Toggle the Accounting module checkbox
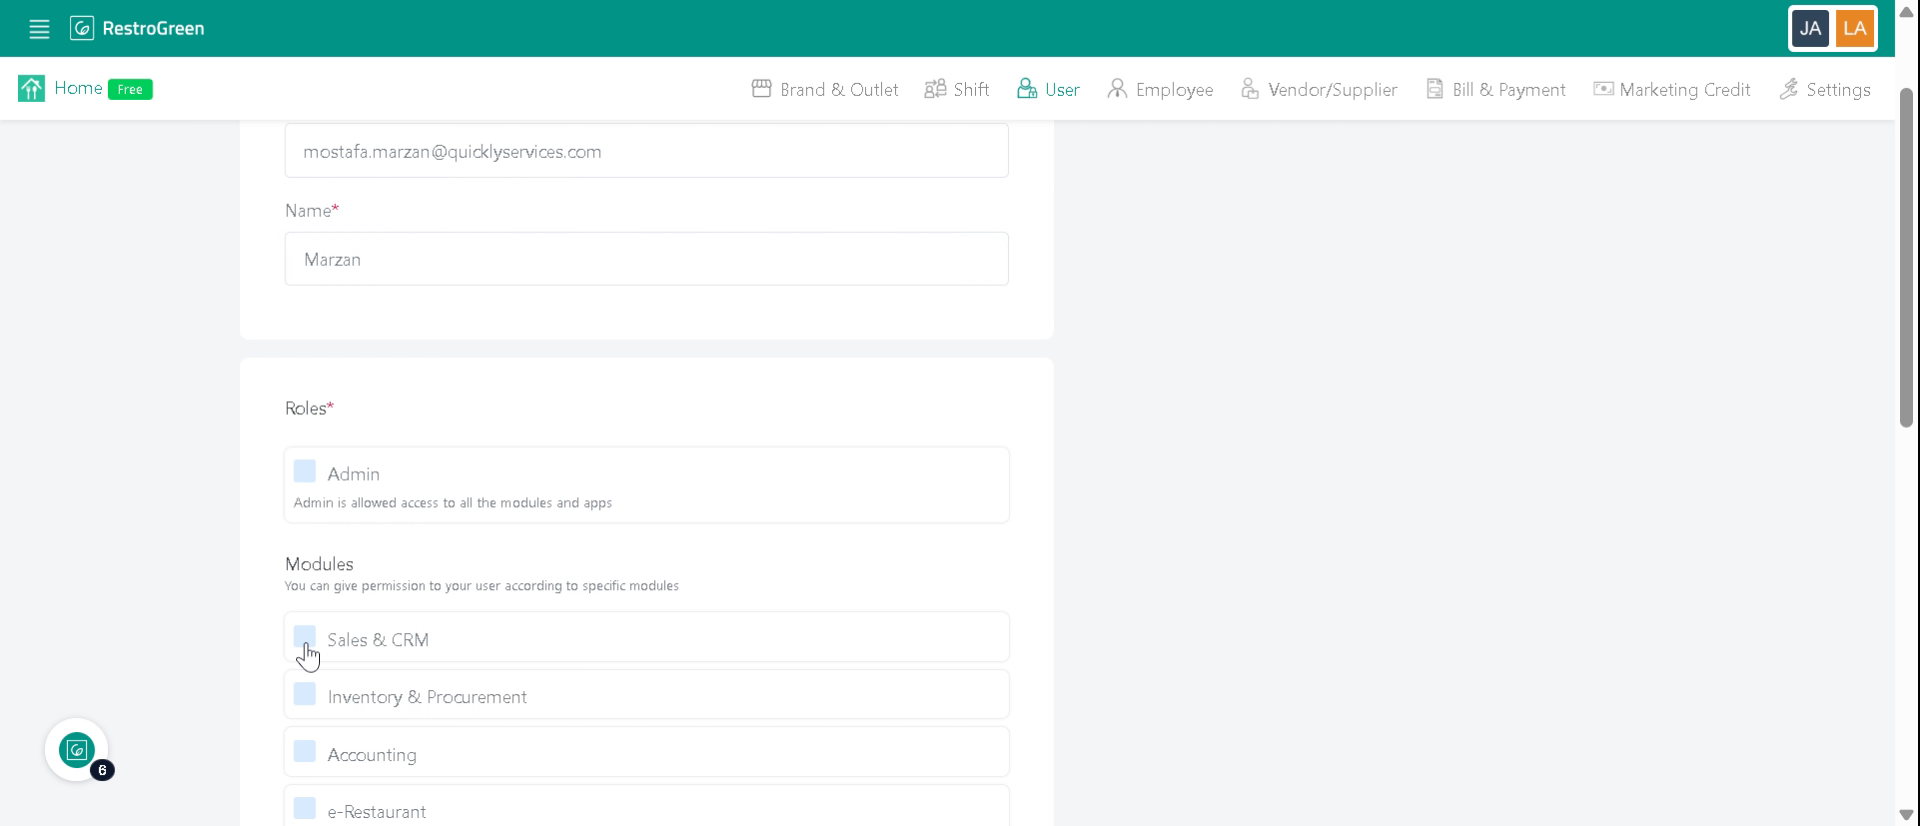Viewport: 1920px width, 826px height. pyautogui.click(x=305, y=751)
